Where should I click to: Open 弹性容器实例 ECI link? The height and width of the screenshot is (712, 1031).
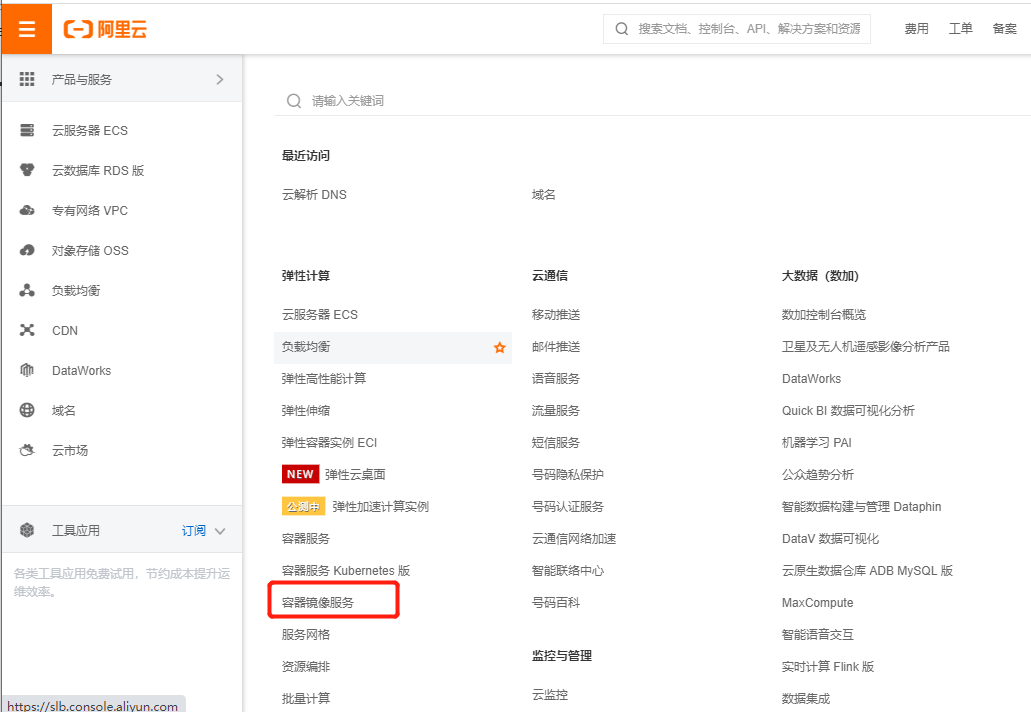point(329,442)
